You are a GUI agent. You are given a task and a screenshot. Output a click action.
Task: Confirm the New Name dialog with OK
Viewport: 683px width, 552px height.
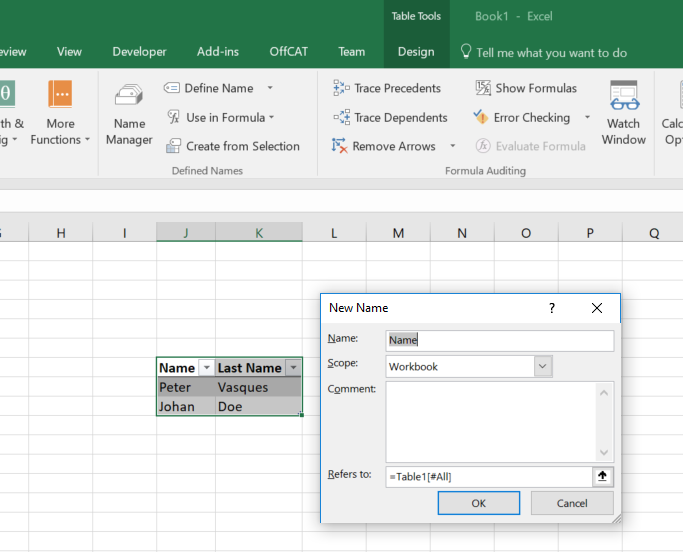point(478,503)
